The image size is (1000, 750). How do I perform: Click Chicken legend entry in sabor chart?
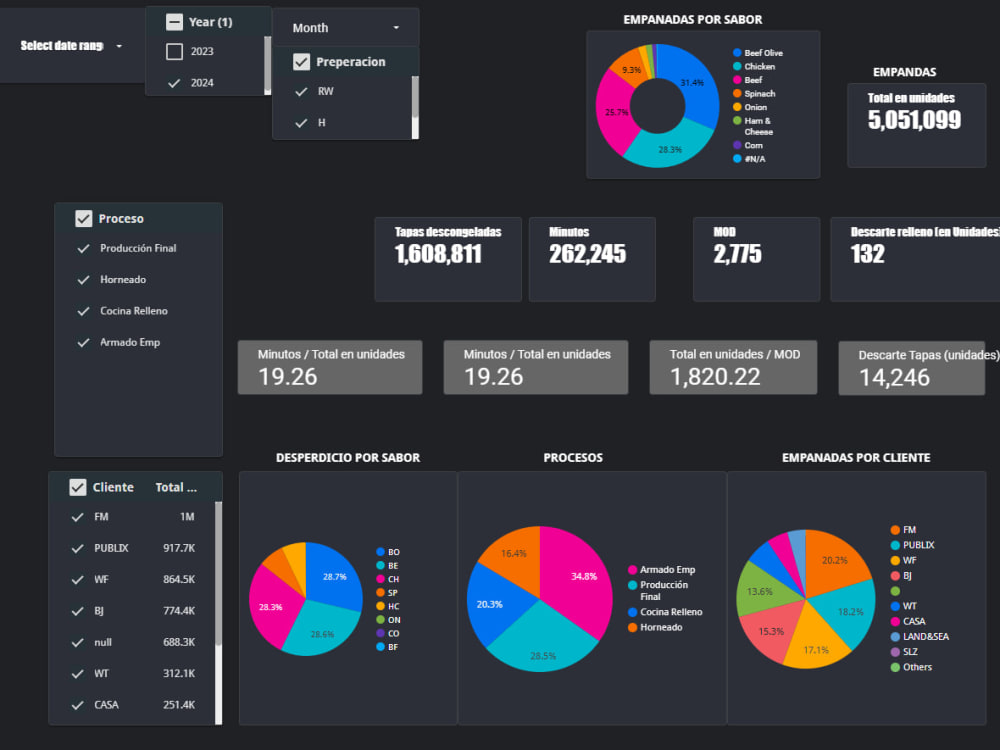[x=754, y=66]
